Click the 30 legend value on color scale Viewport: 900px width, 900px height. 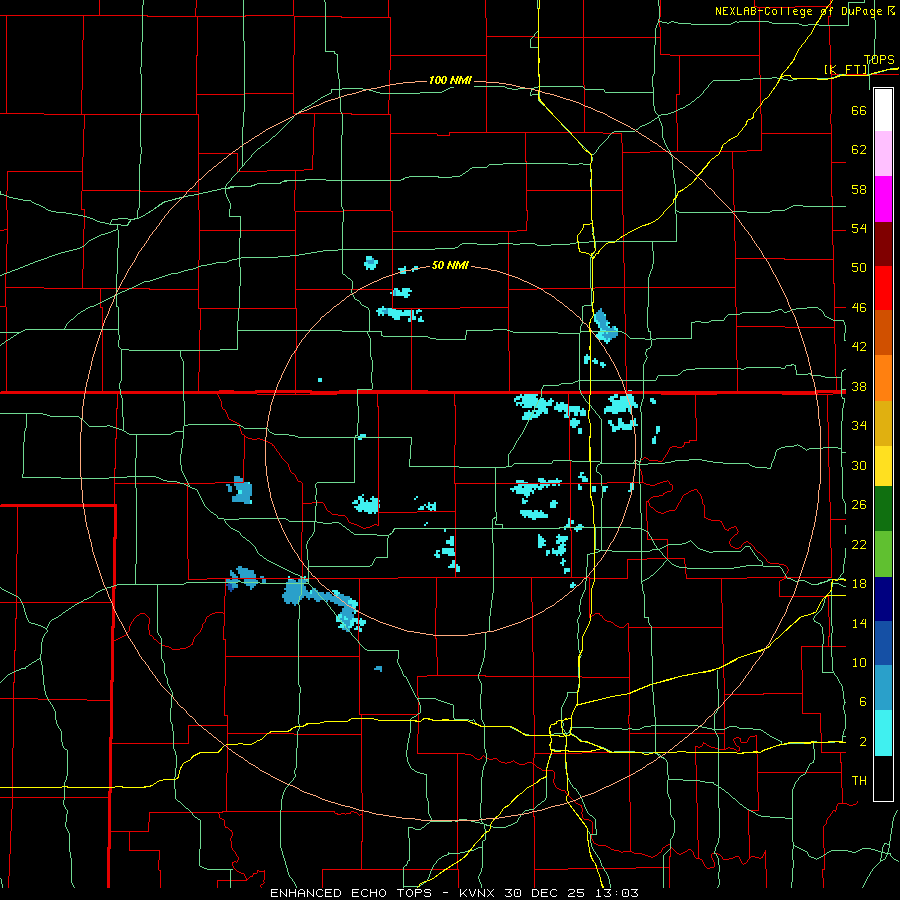coord(859,465)
